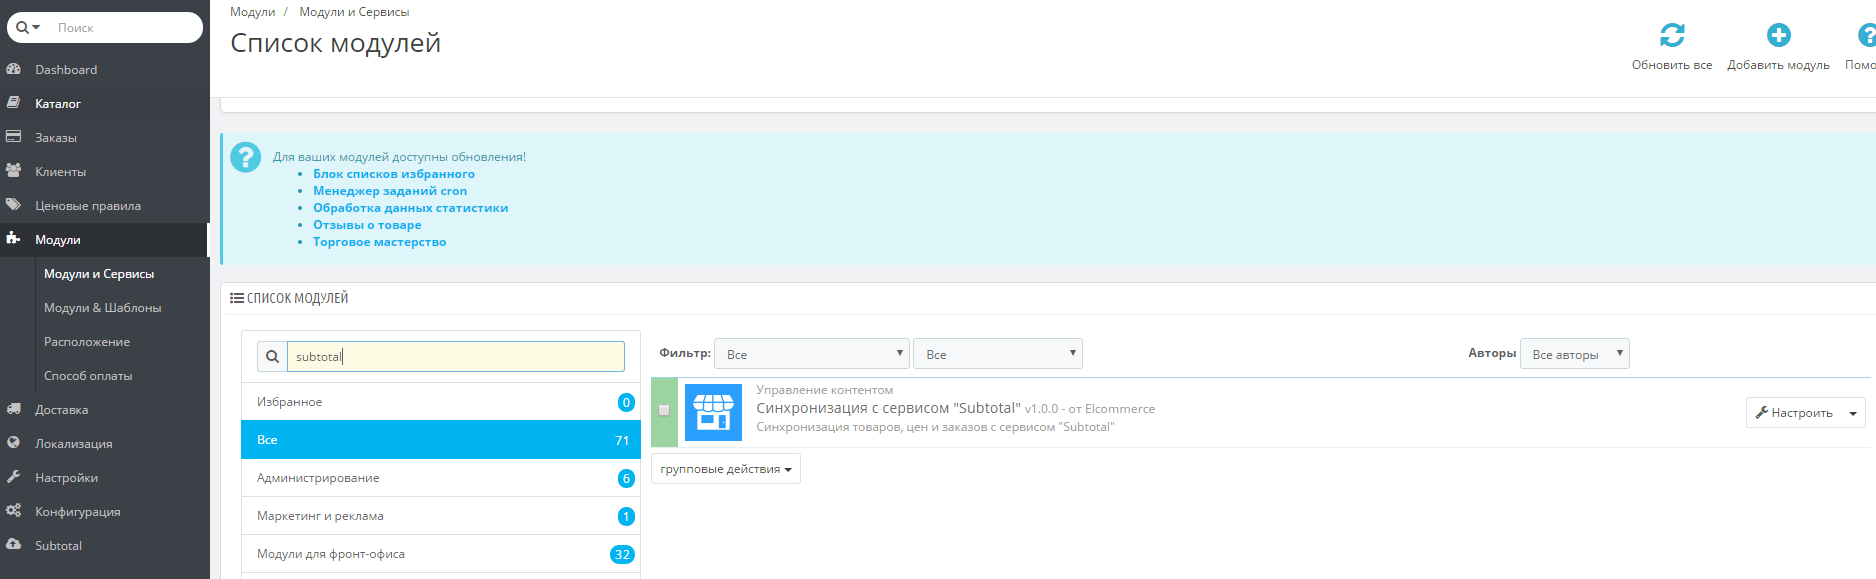Open the second filter dropdown showing Все

click(x=998, y=354)
